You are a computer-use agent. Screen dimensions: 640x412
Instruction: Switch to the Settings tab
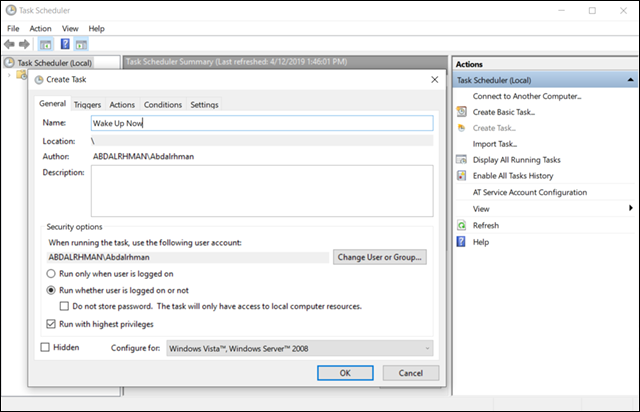[204, 105]
